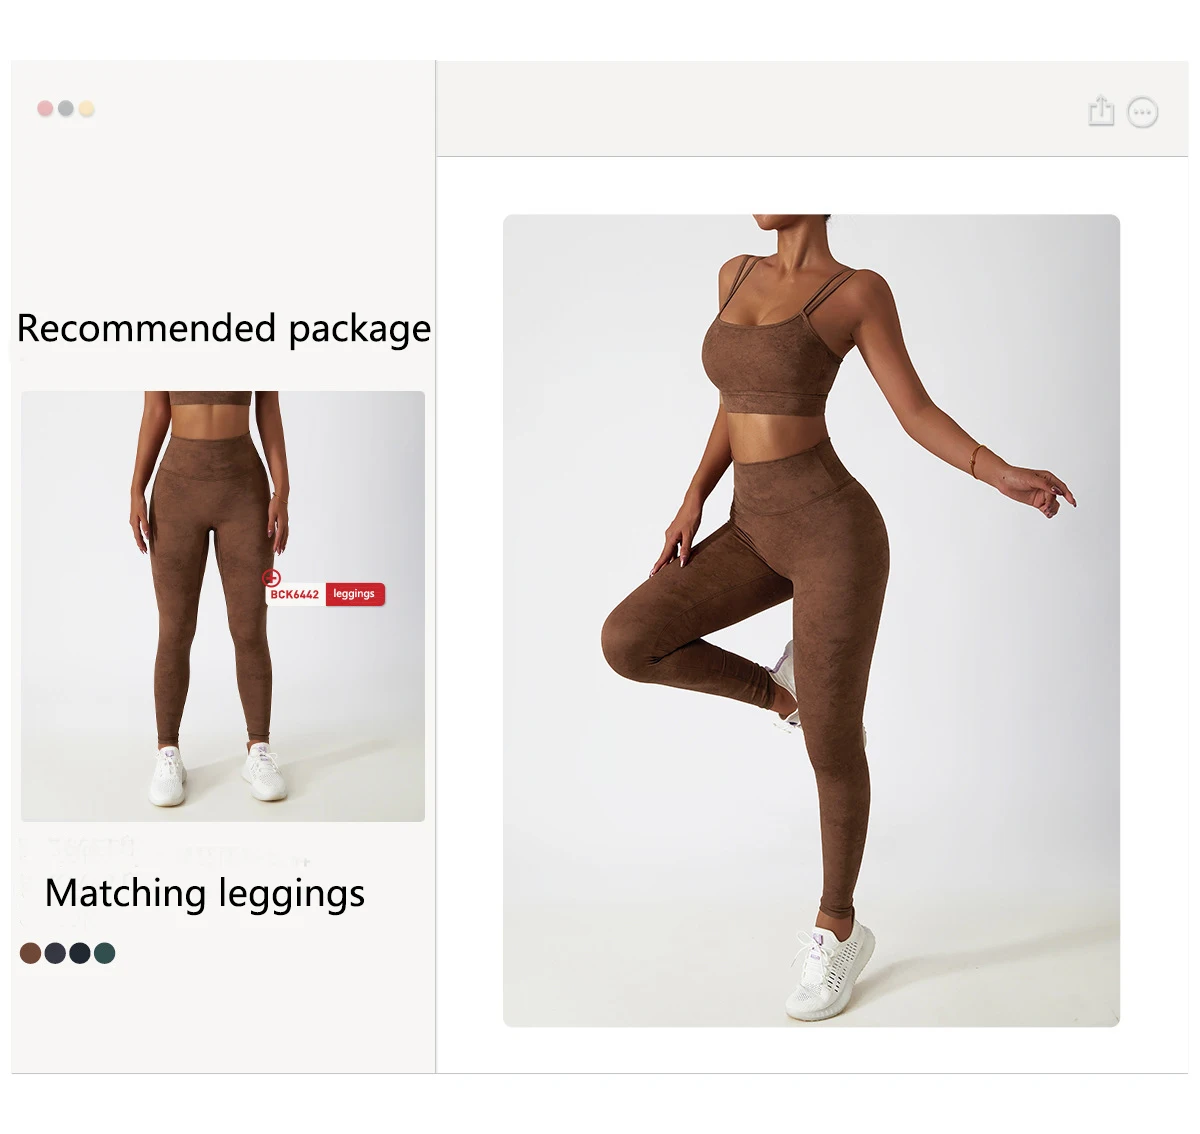Click the main product photo of brown set

811,620
